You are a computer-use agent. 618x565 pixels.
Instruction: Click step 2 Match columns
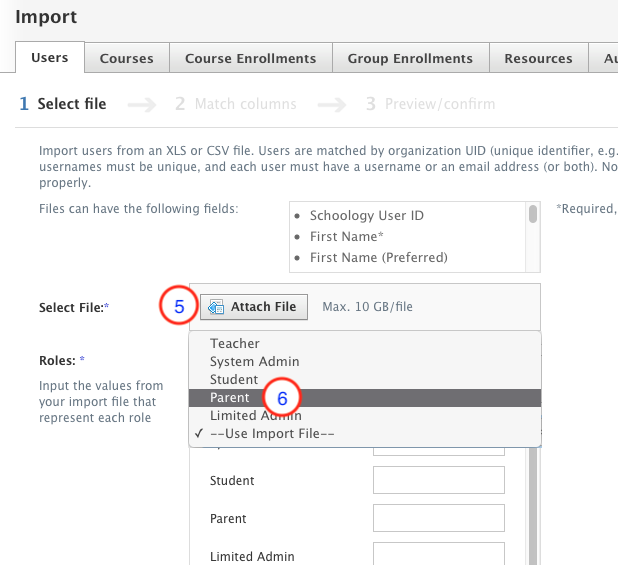(235, 104)
